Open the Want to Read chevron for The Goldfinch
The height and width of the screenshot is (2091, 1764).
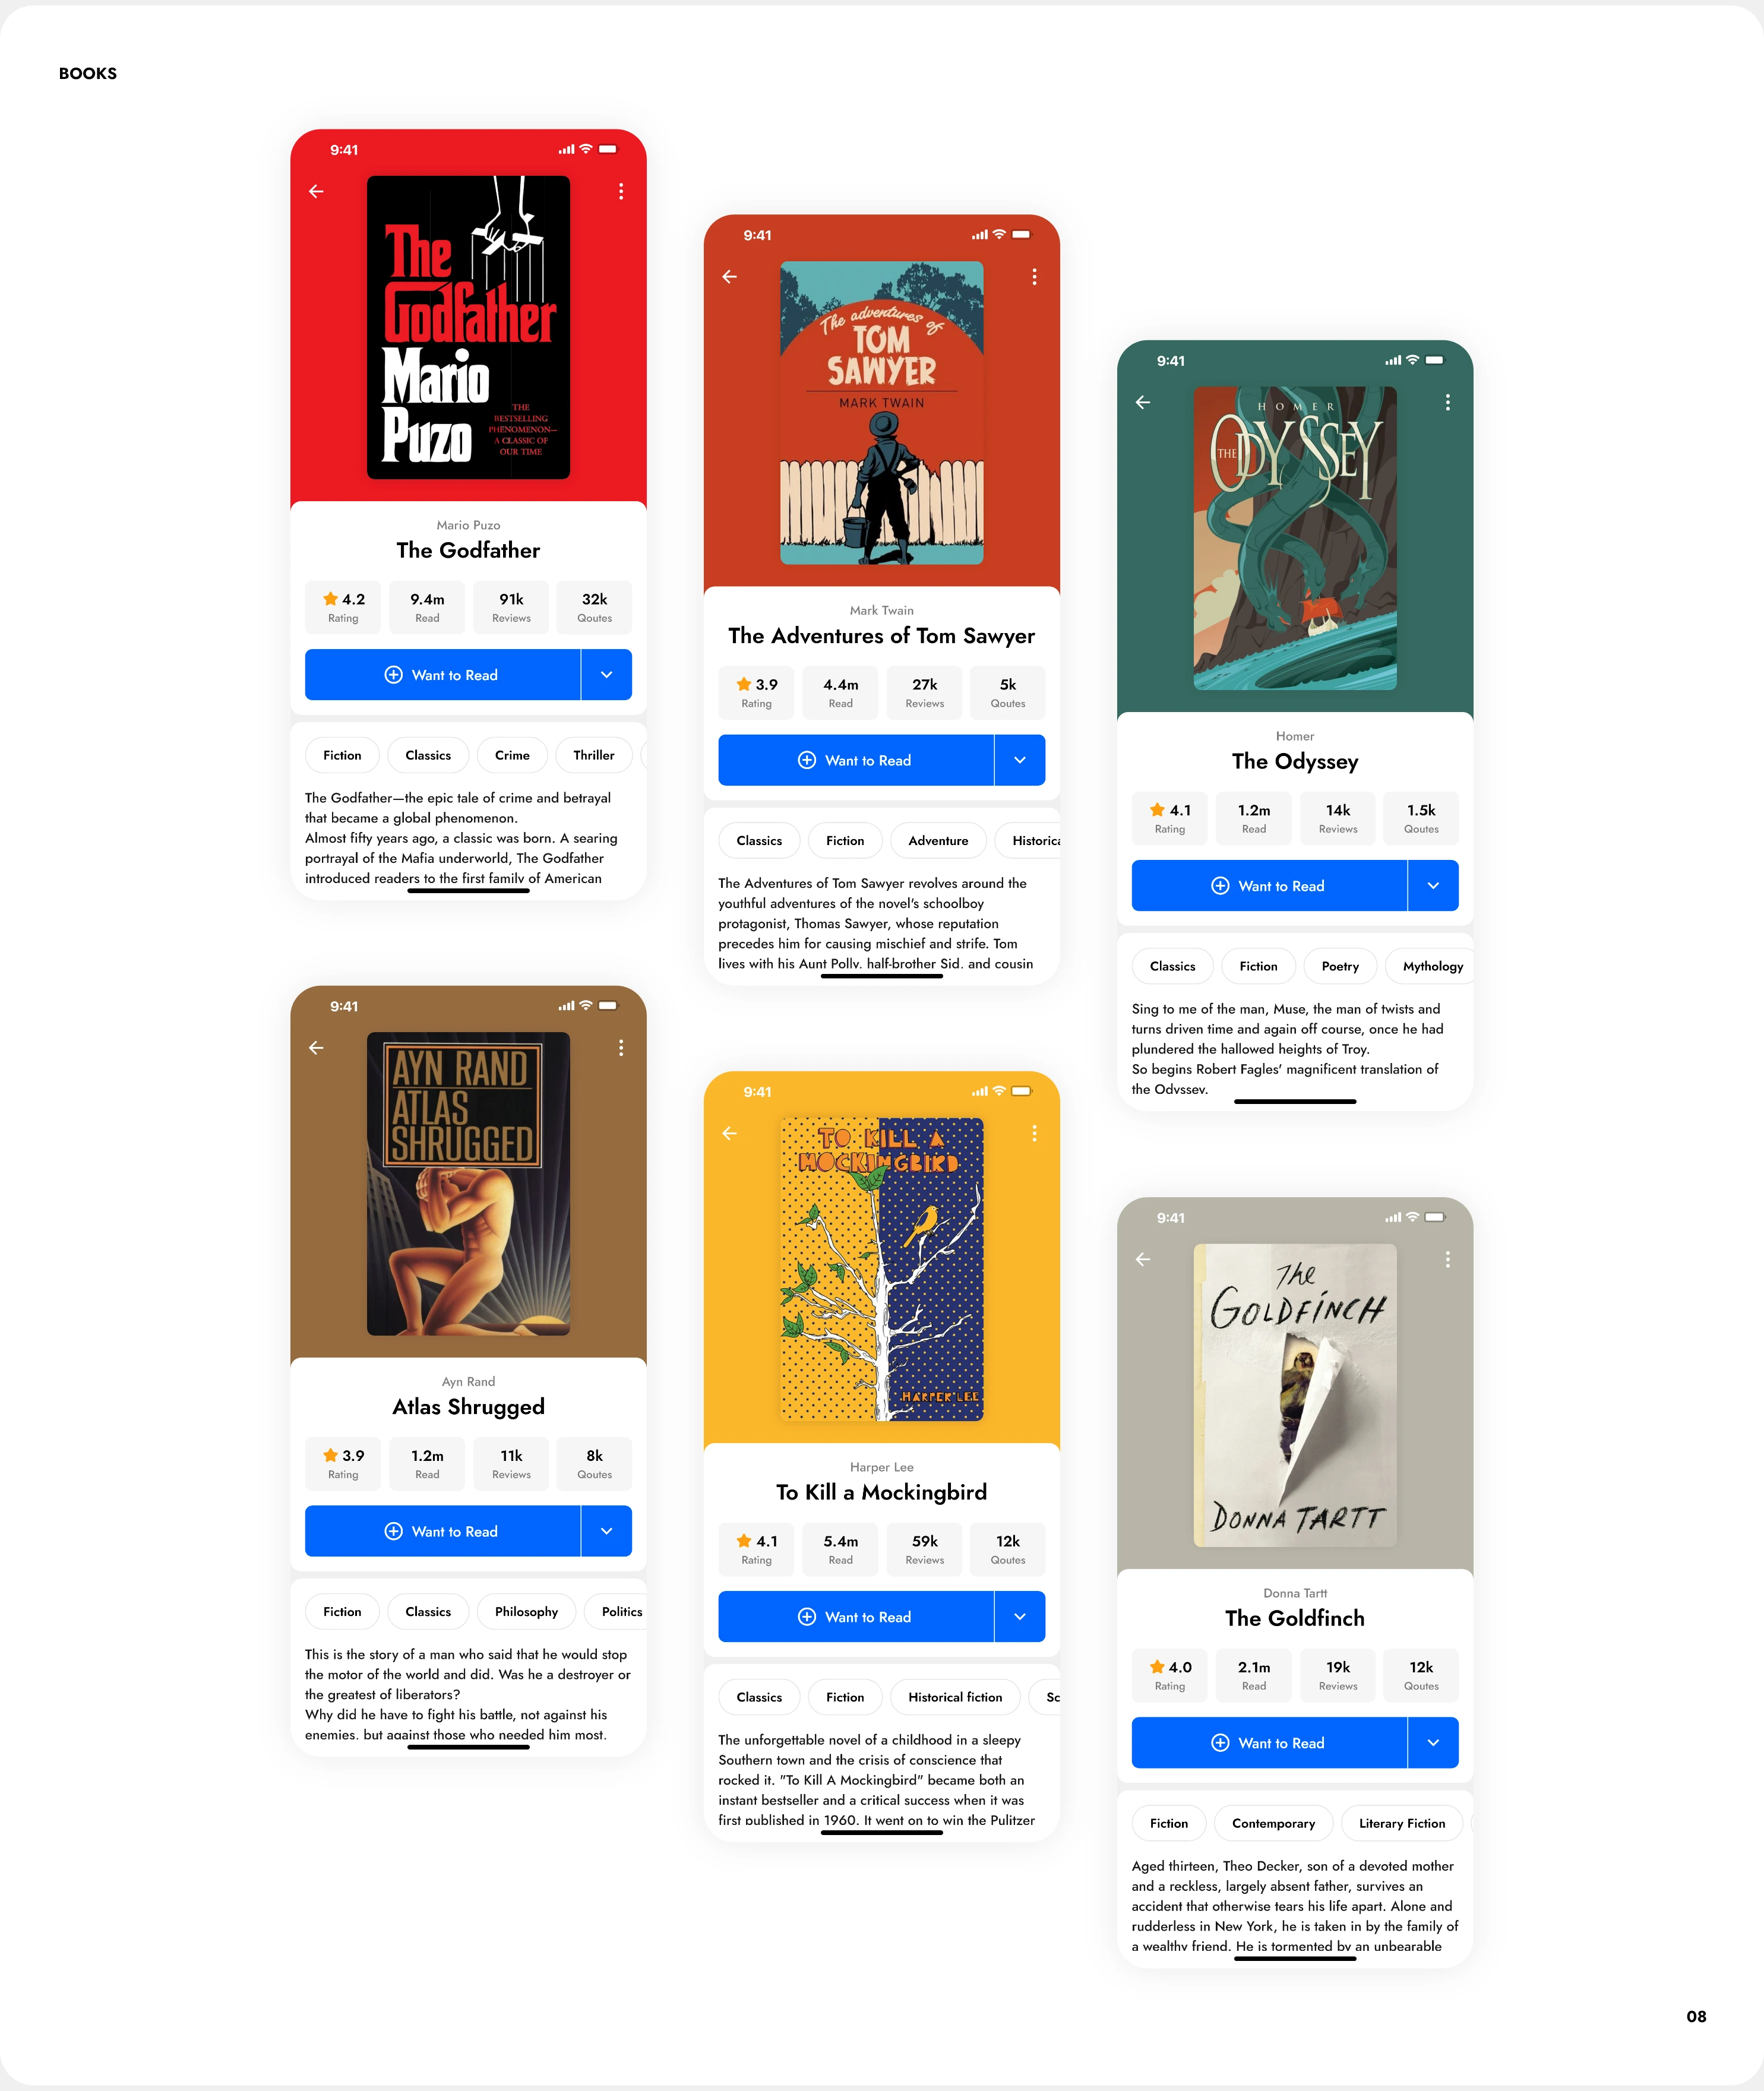point(1433,1743)
